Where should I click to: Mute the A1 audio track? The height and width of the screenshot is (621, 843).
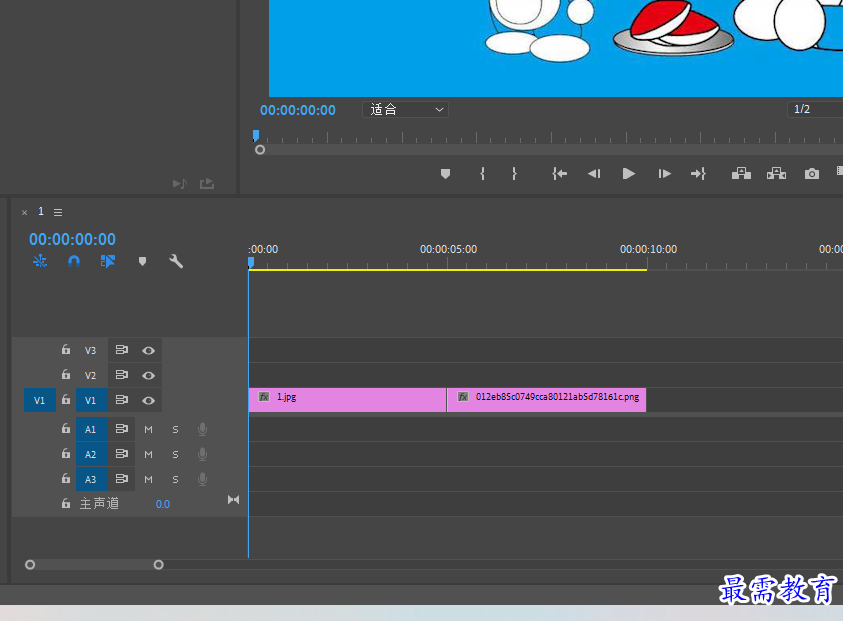(148, 430)
